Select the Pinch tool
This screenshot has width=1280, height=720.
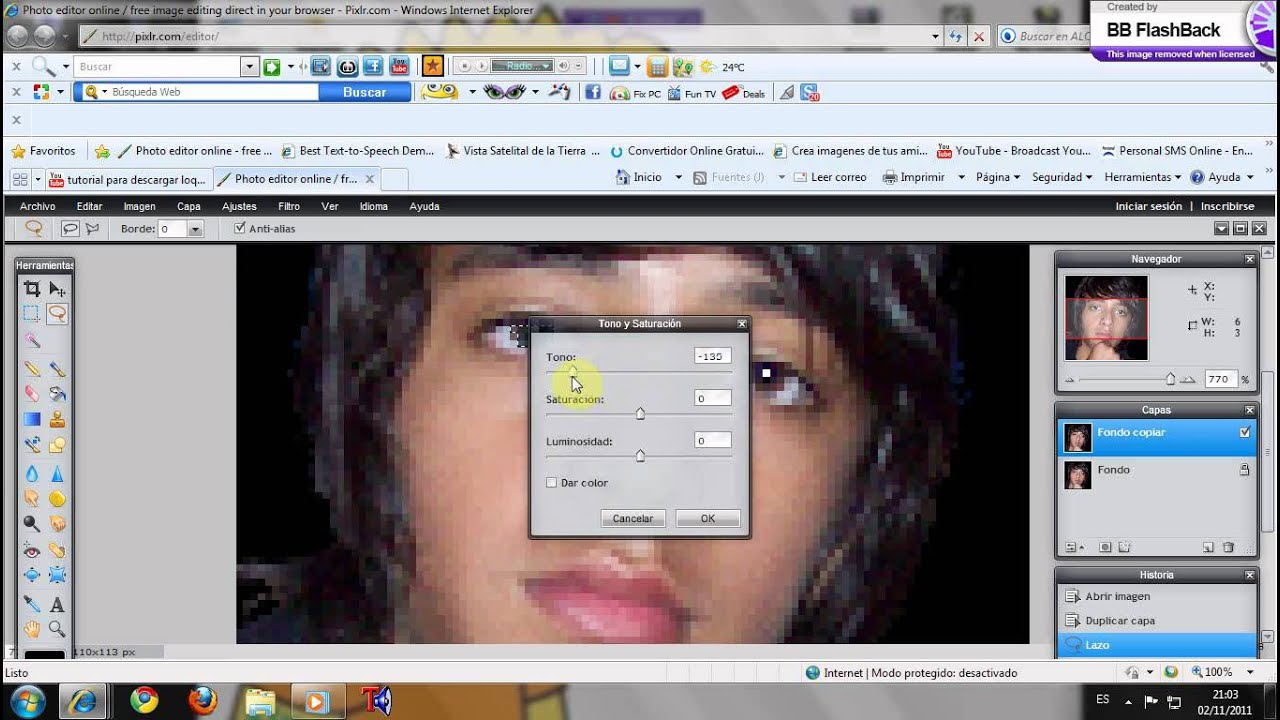tap(57, 575)
